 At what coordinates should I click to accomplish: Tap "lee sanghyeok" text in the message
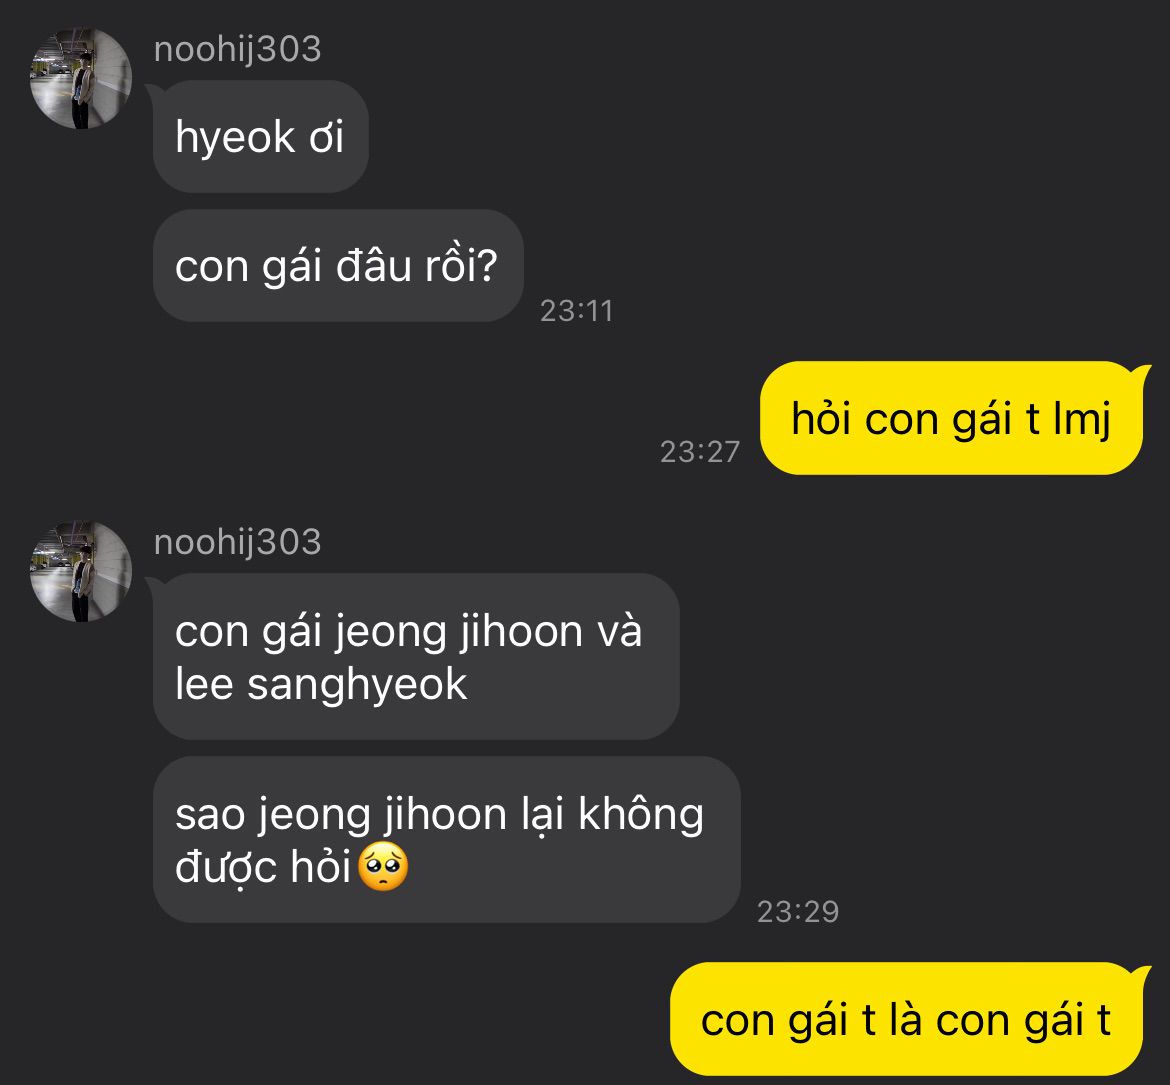[321, 684]
